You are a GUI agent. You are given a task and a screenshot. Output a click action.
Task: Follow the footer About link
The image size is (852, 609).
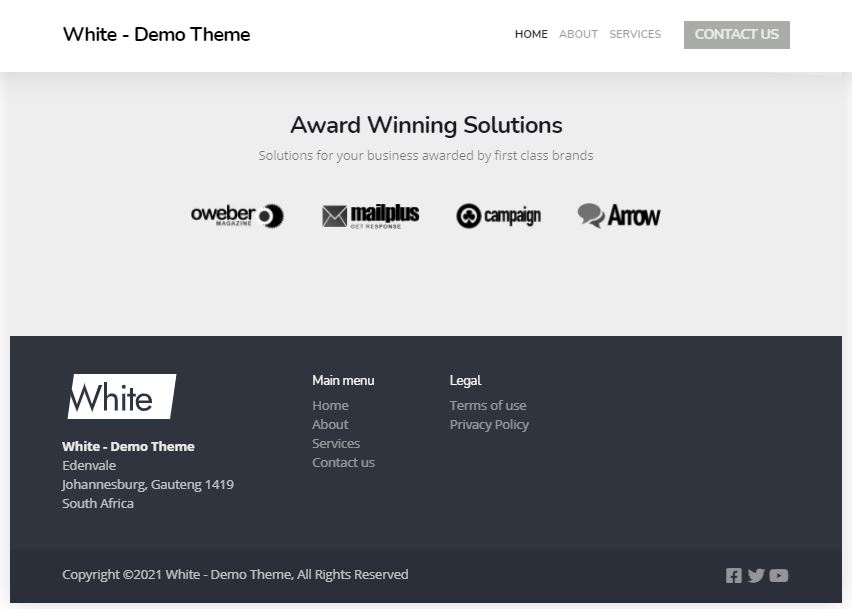330,424
